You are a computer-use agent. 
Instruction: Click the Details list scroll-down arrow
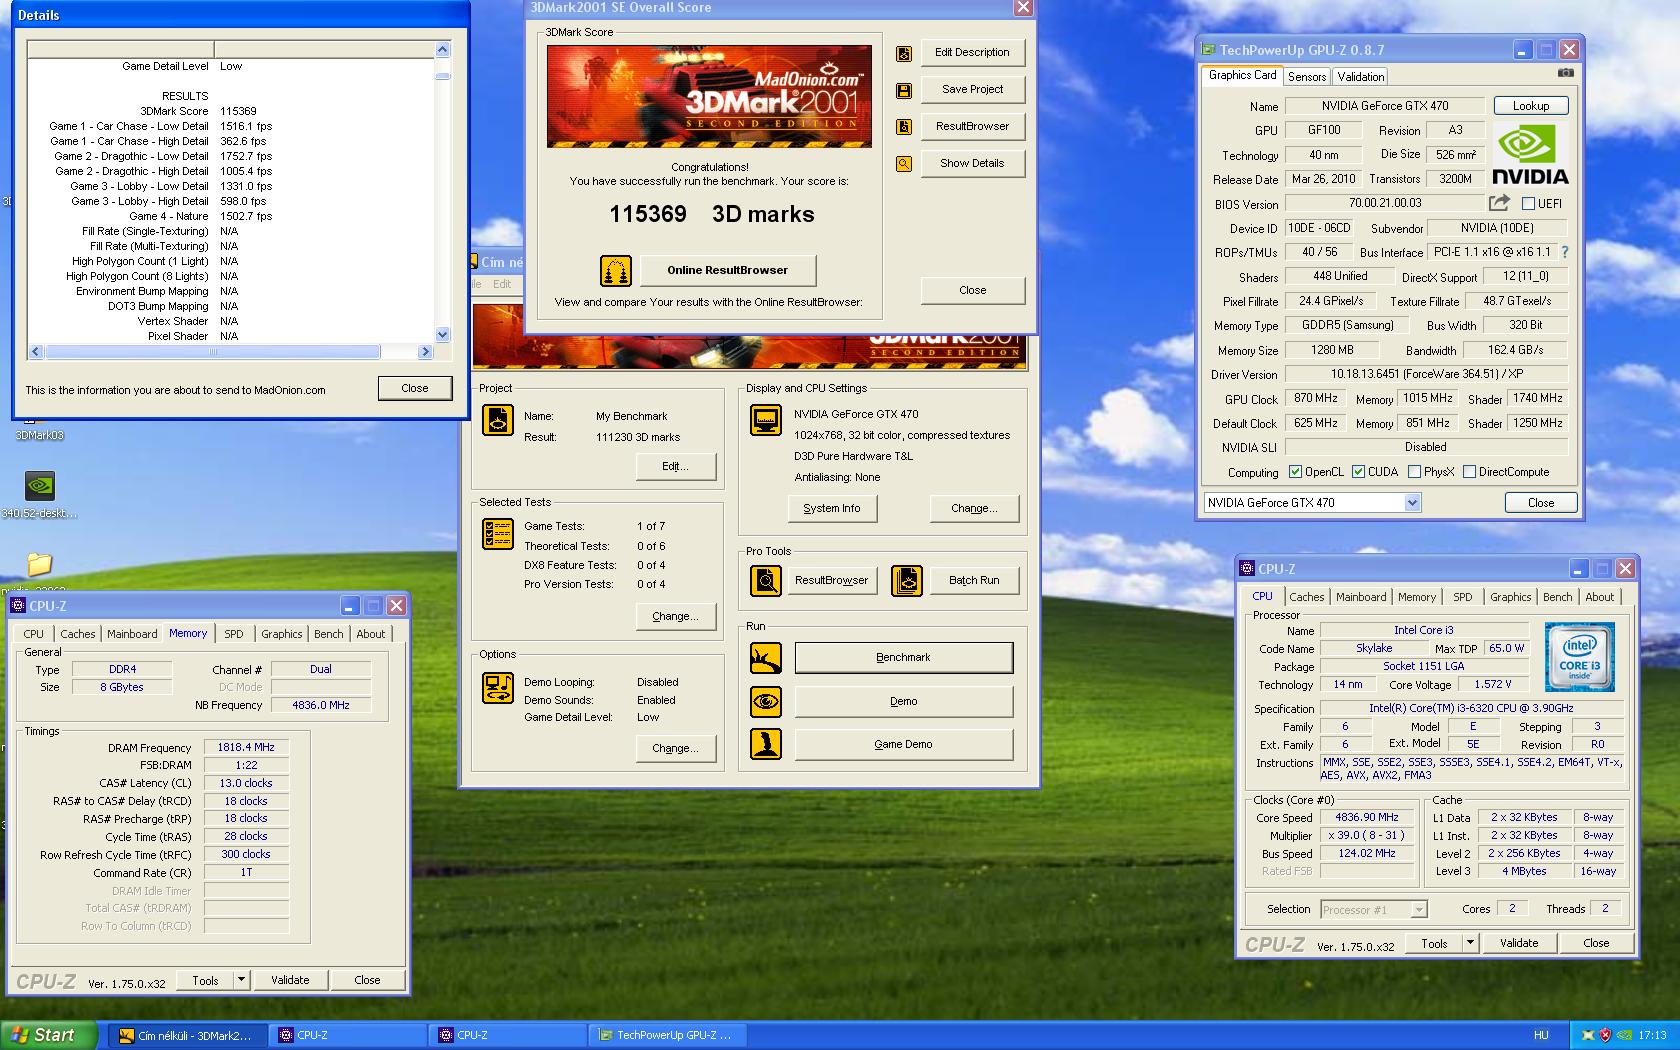click(443, 335)
